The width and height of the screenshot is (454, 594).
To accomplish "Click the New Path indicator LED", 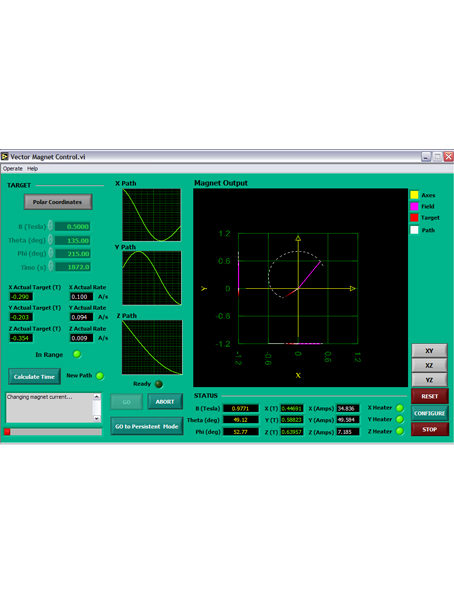I will tap(100, 376).
